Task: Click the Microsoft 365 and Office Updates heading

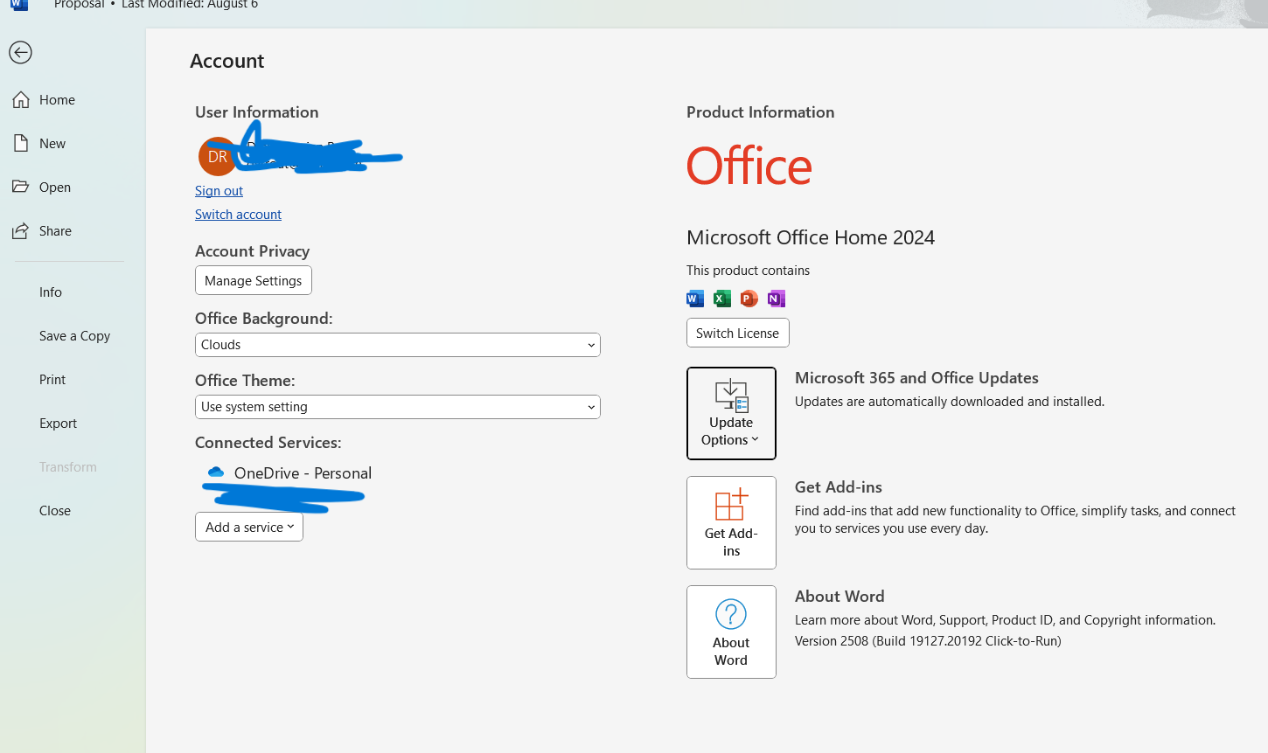Action: 916,378
